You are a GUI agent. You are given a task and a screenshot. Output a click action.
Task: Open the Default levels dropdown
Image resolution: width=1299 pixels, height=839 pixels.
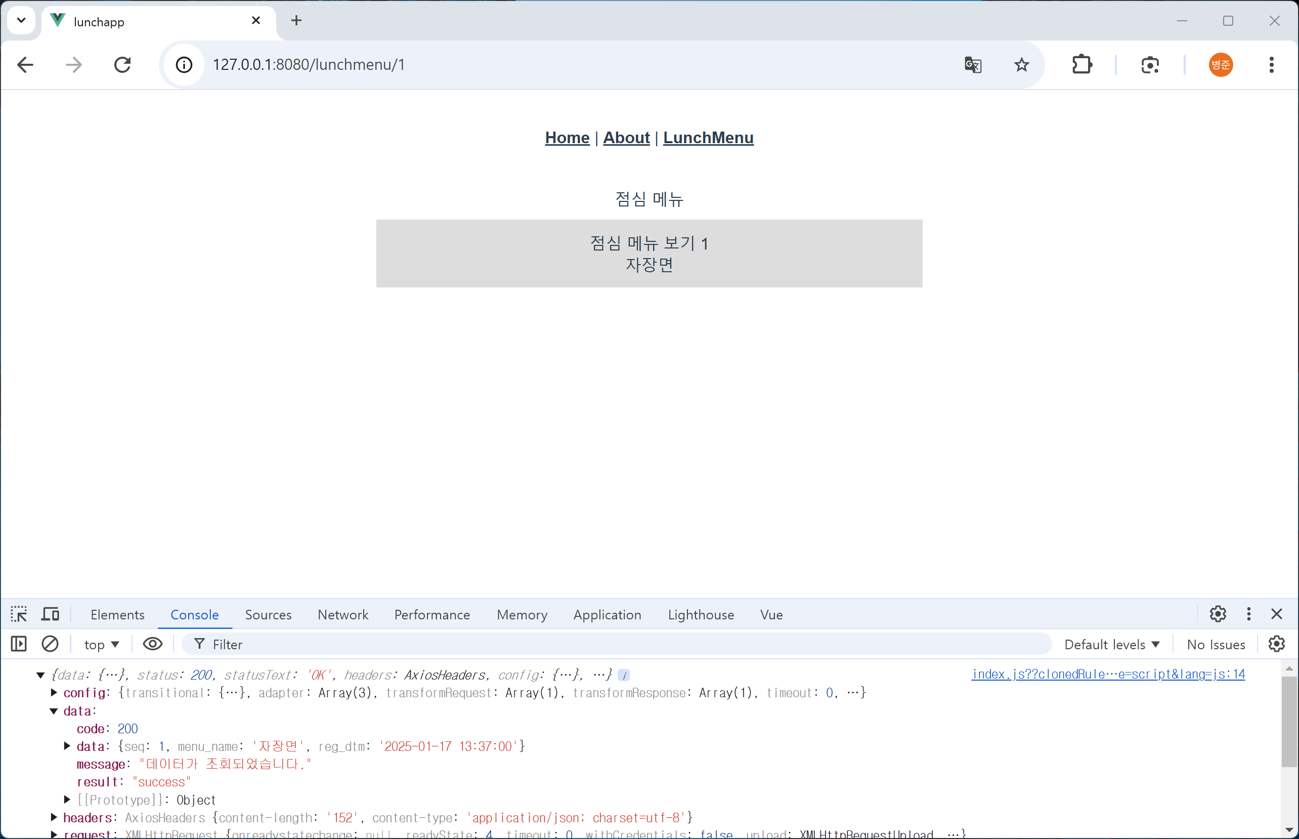coord(1112,645)
